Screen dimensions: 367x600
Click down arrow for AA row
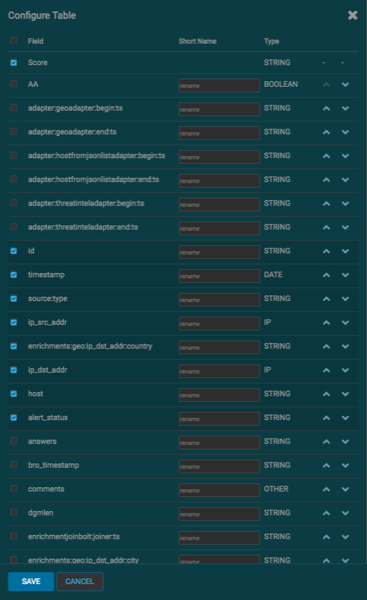click(x=345, y=85)
